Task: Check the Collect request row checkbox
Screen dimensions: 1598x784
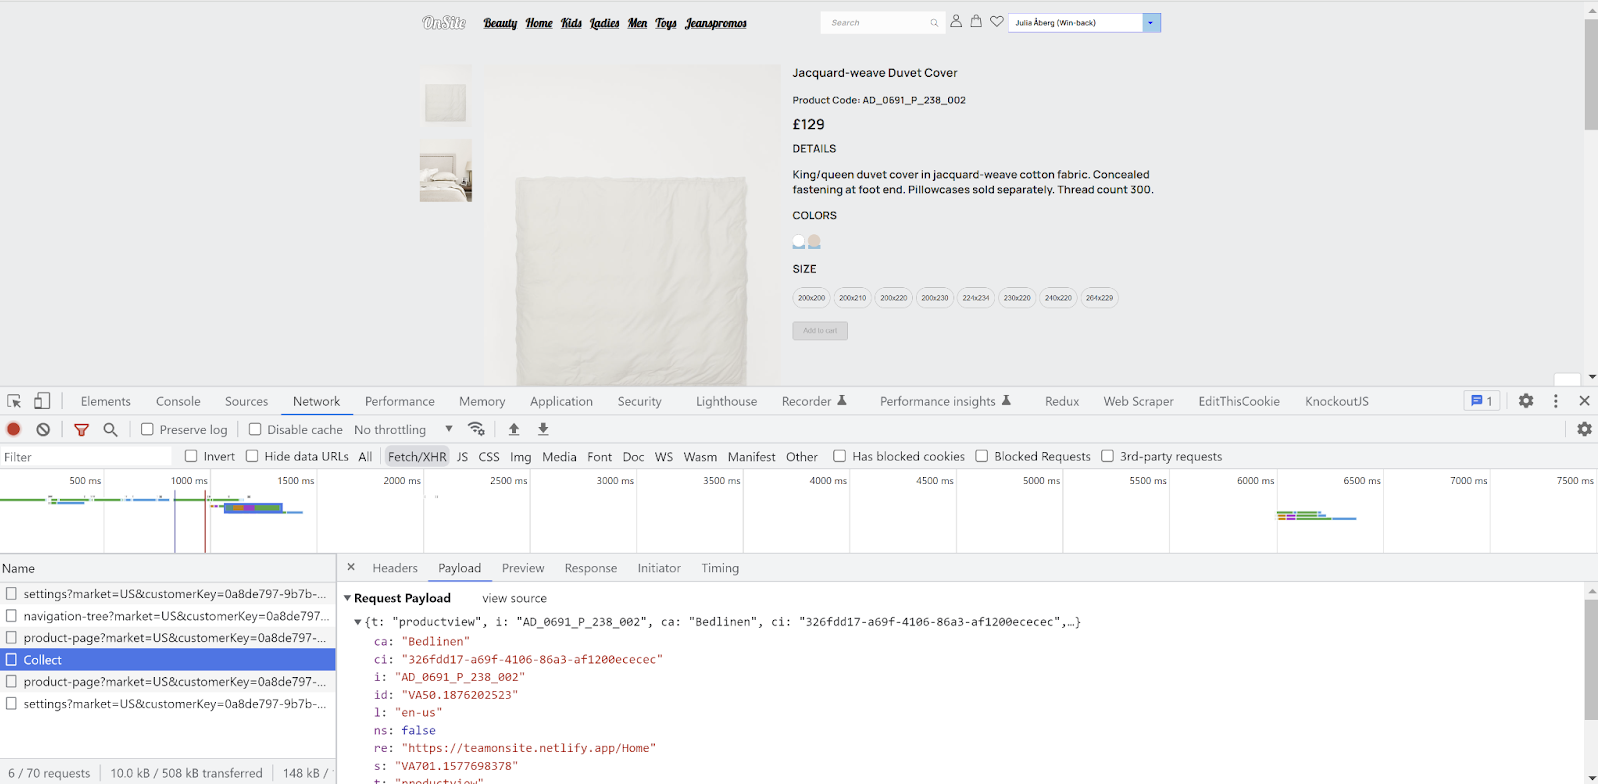Action: pos(12,660)
